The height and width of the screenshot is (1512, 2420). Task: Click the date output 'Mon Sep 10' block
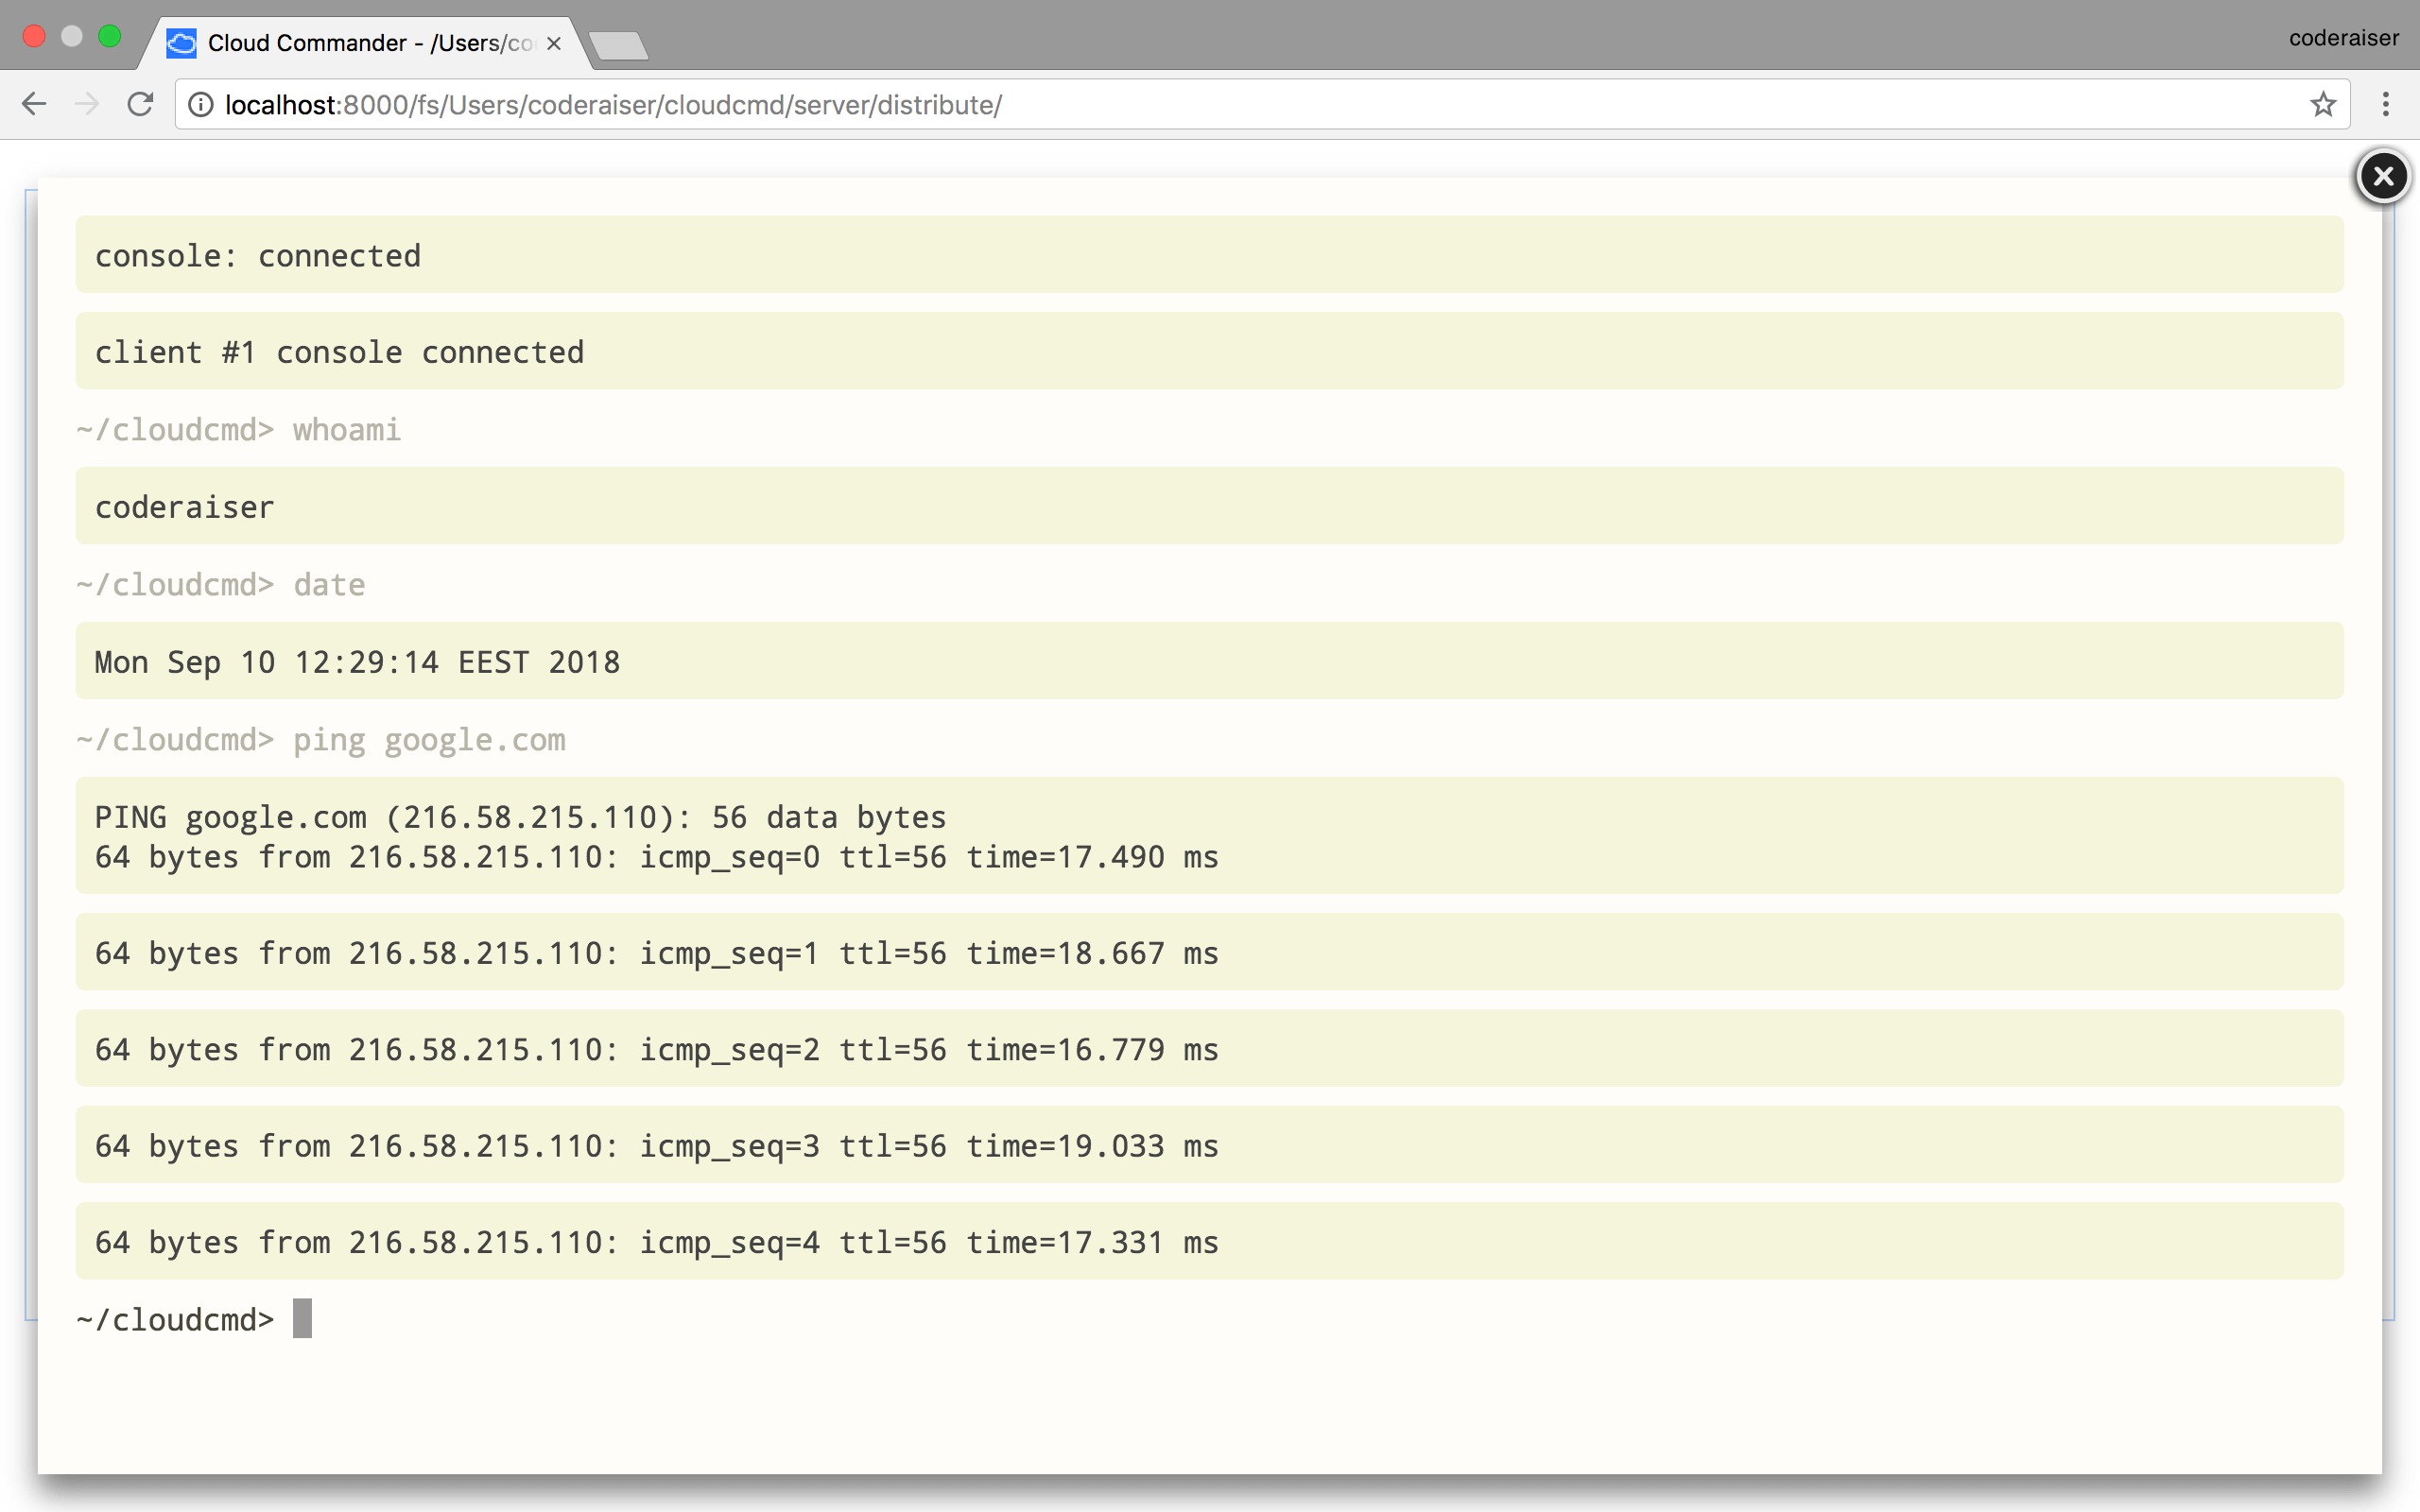(357, 662)
